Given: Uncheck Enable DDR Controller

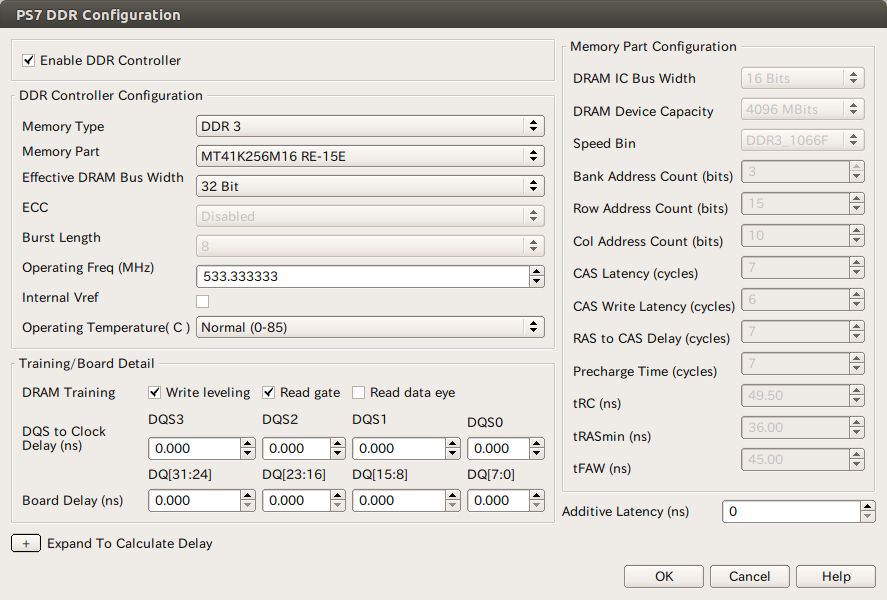Looking at the screenshot, I should click(x=29, y=61).
